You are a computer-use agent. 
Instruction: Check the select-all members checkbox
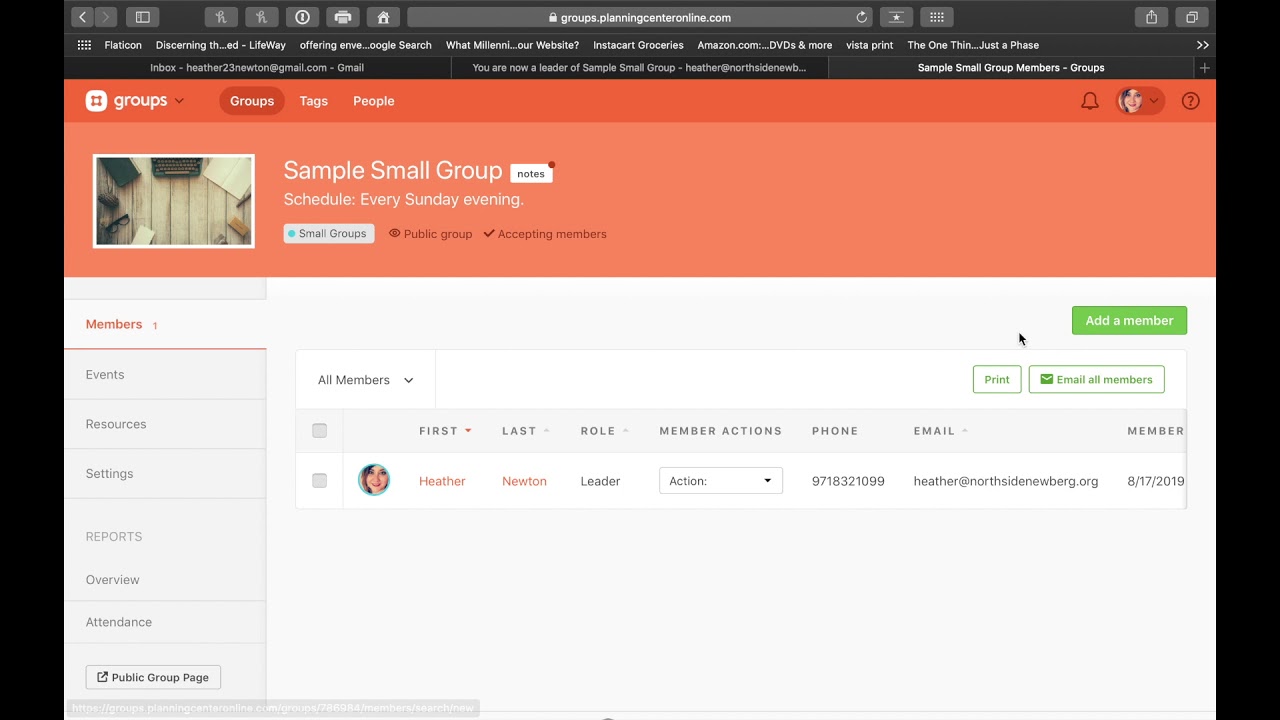click(319, 431)
